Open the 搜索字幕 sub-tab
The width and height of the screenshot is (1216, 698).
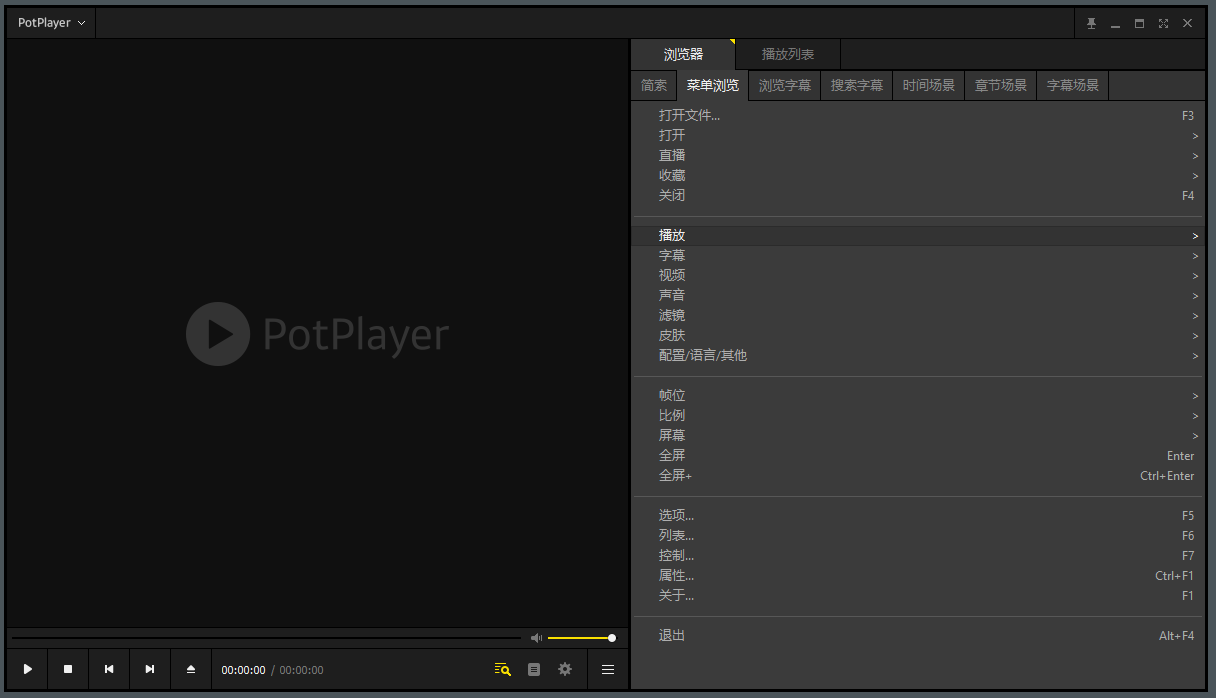857,85
